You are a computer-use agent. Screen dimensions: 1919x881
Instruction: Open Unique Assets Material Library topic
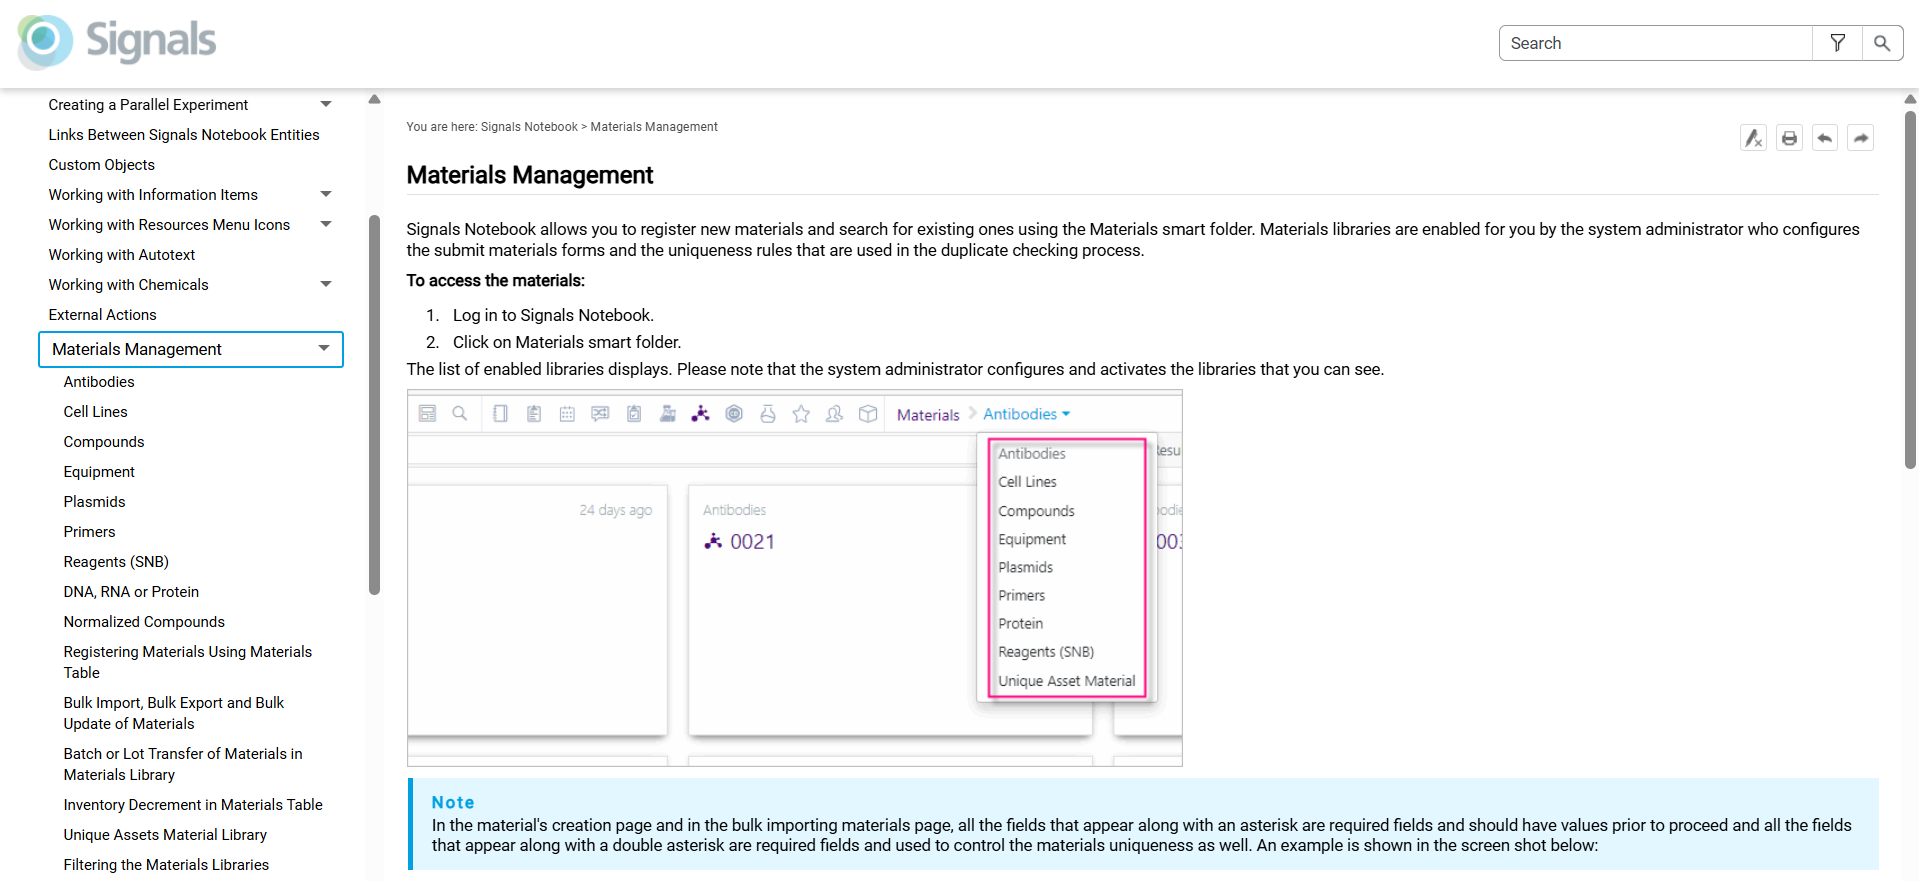tap(165, 835)
